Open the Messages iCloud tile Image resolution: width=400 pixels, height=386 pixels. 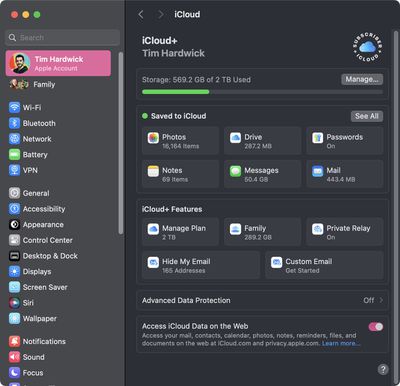coord(262,174)
